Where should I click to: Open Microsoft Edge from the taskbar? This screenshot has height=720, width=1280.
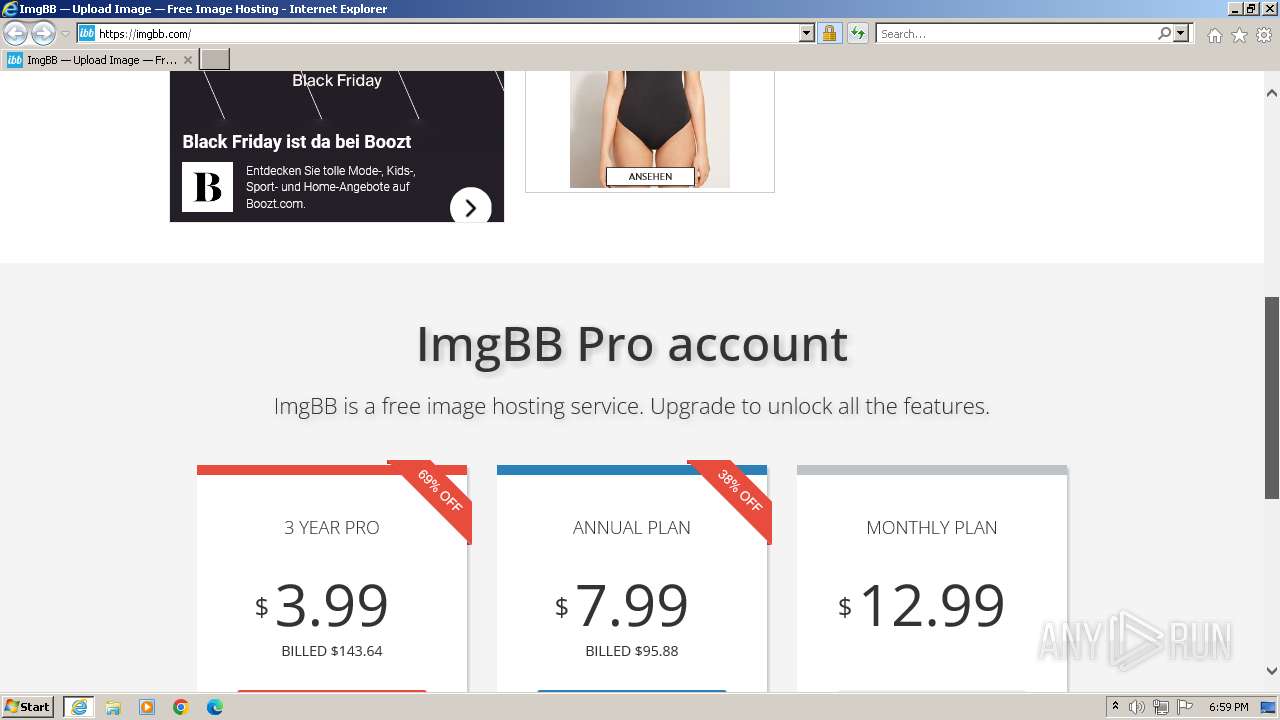tap(215, 707)
